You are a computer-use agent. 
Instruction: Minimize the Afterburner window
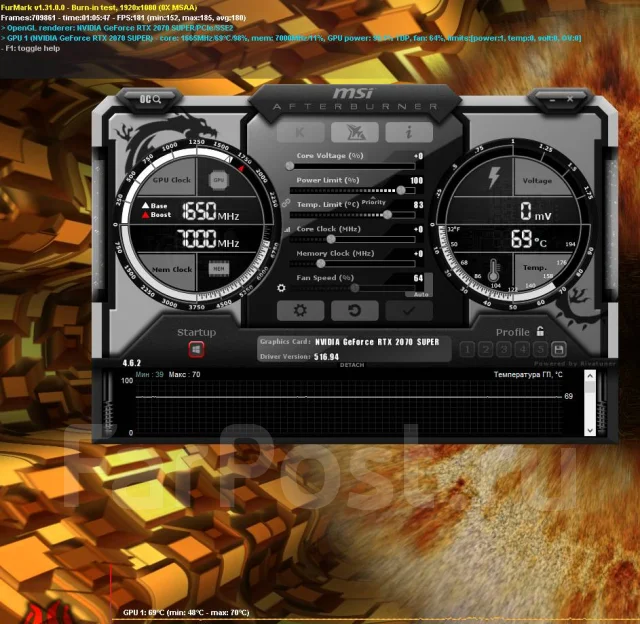coord(552,99)
